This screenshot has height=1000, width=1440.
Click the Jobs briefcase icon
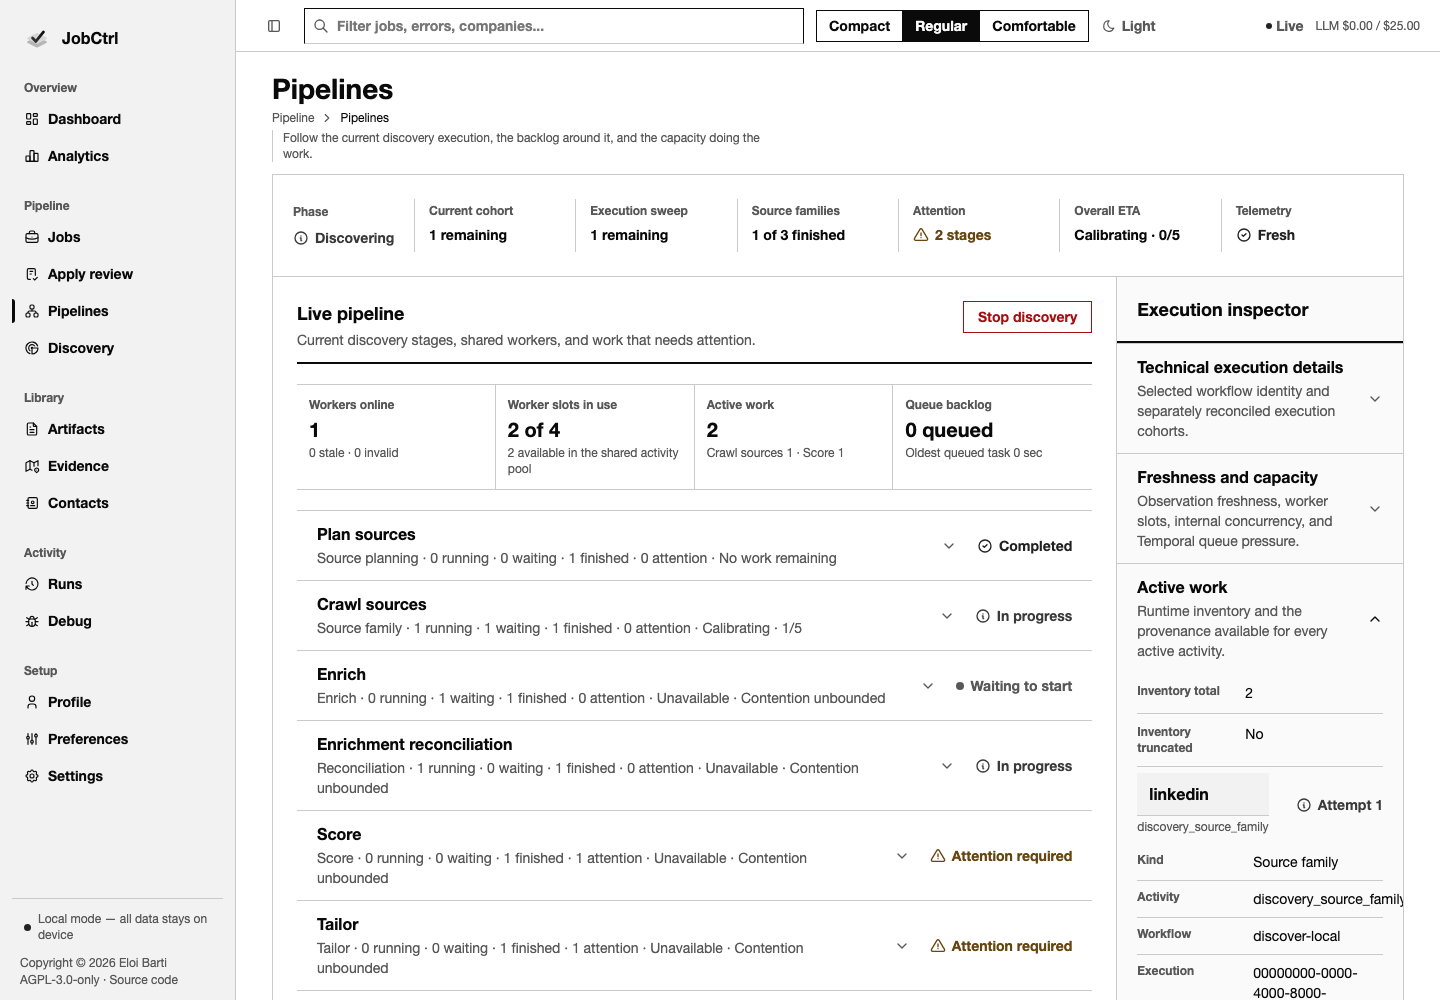[32, 237]
